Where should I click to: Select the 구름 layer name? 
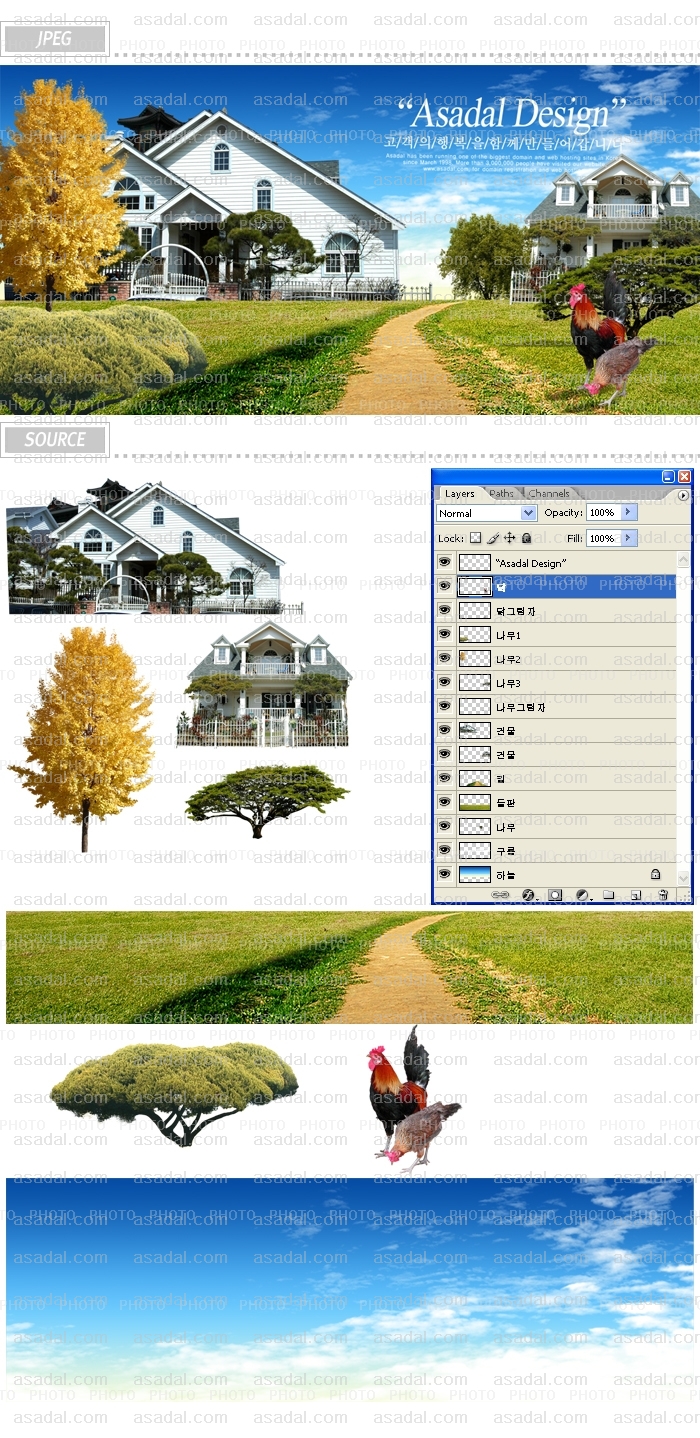[x=506, y=851]
